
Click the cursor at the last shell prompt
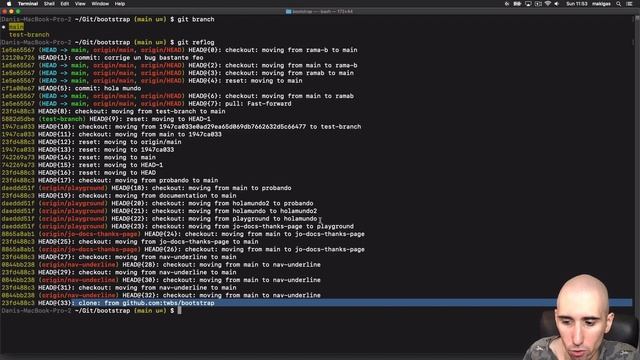point(180,311)
